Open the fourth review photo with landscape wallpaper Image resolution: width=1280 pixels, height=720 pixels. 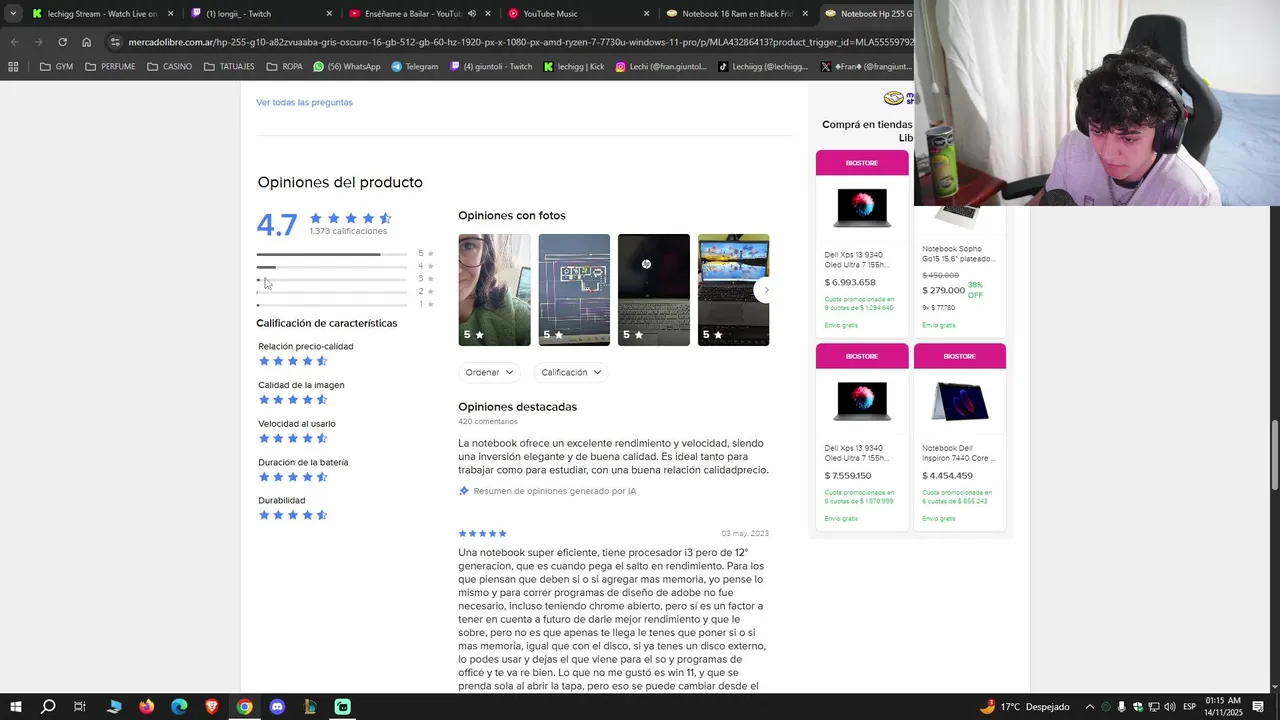[x=733, y=290]
